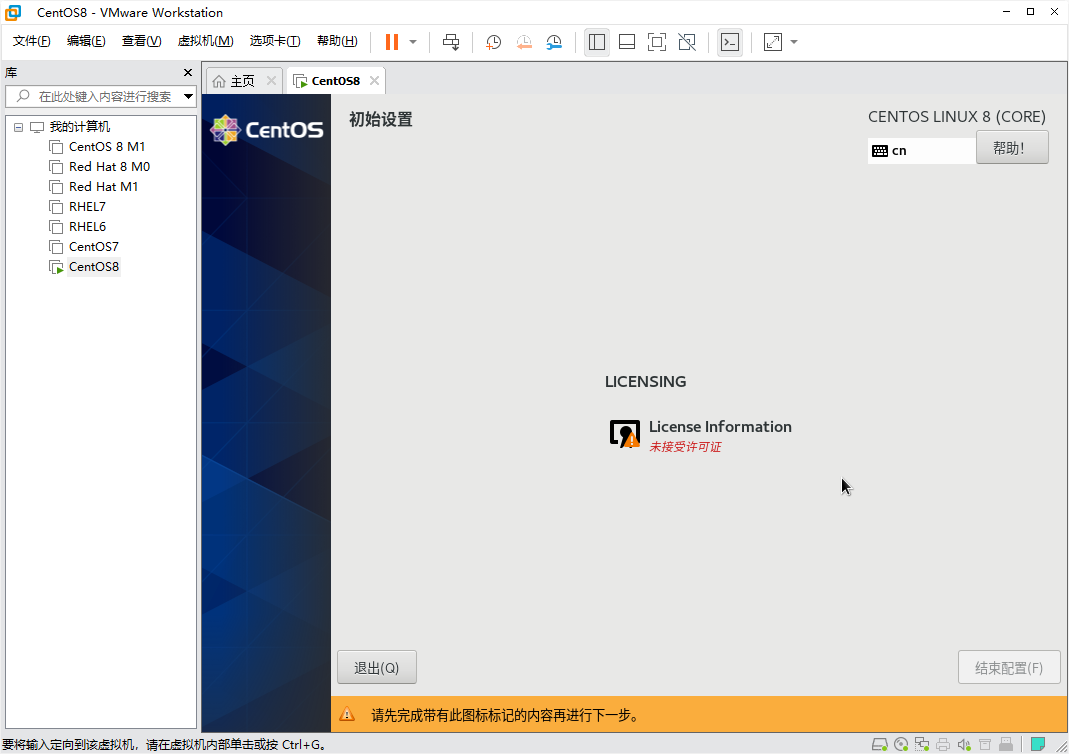Click the 未接受许可证 red status text

(x=684, y=447)
